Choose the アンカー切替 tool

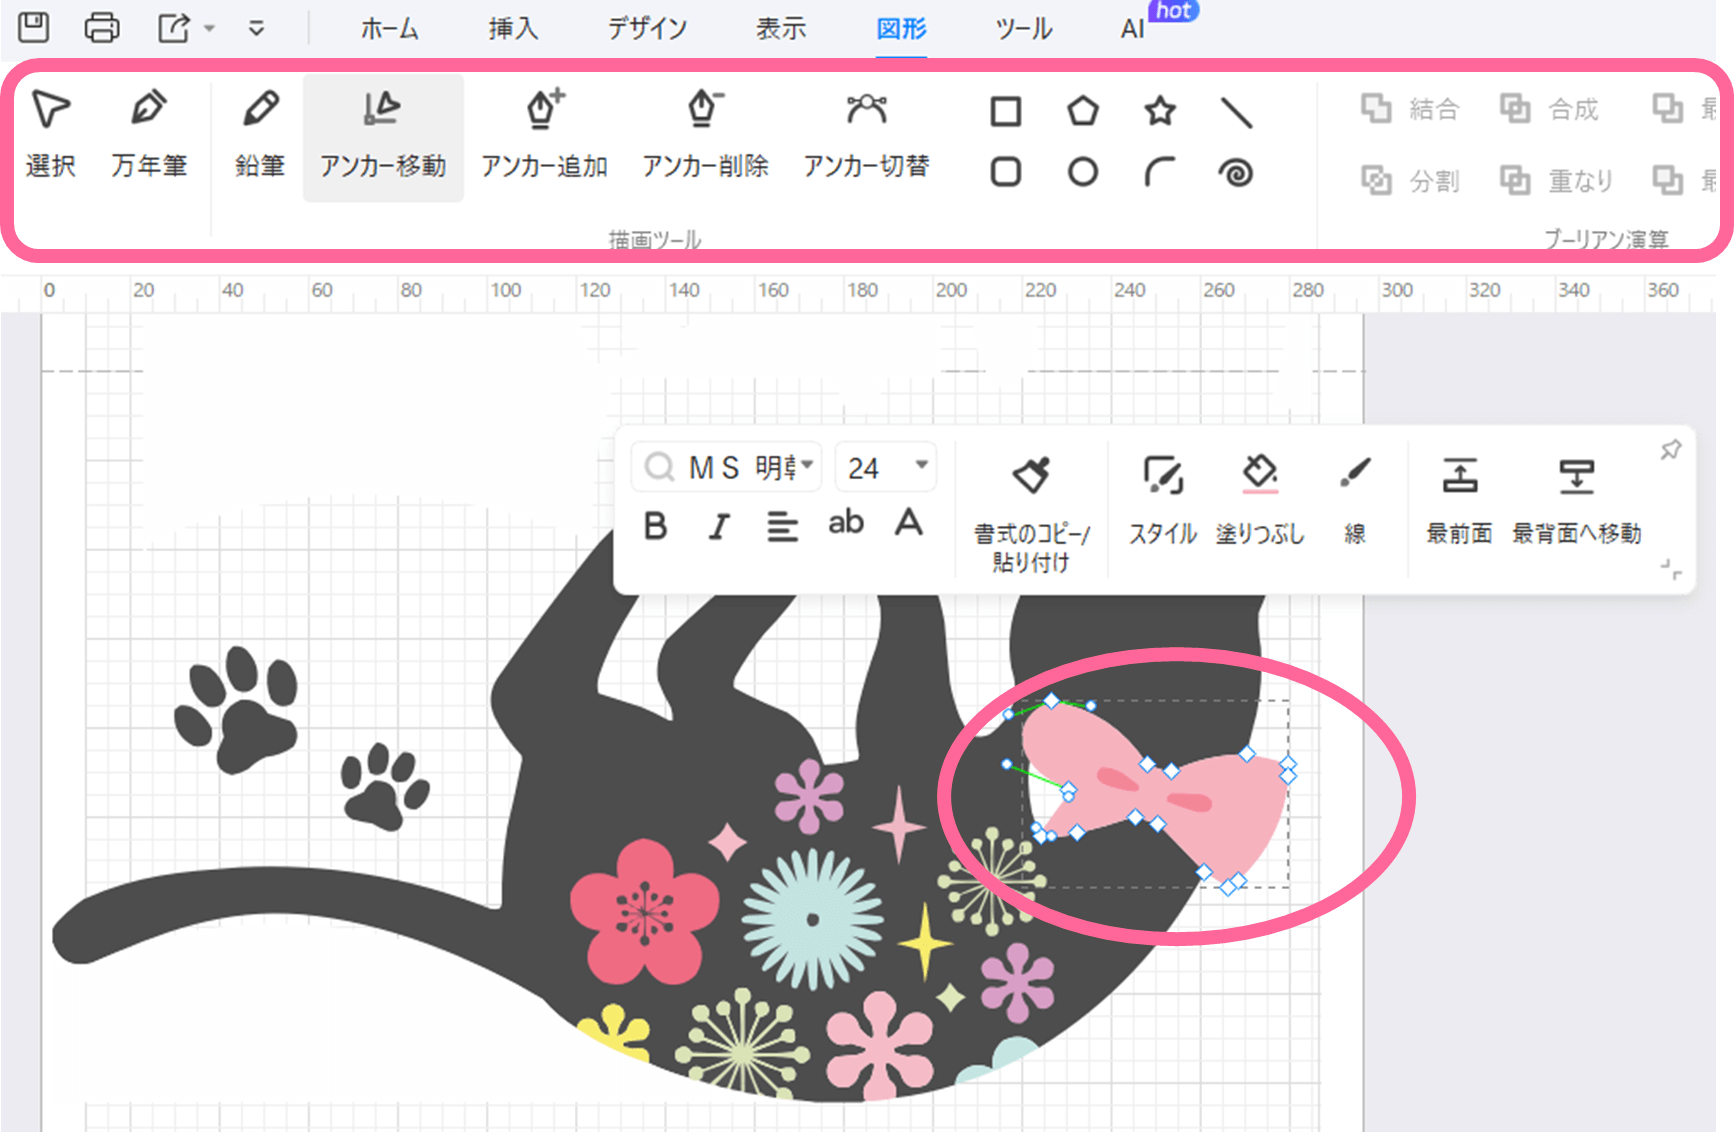pyautogui.click(x=866, y=133)
